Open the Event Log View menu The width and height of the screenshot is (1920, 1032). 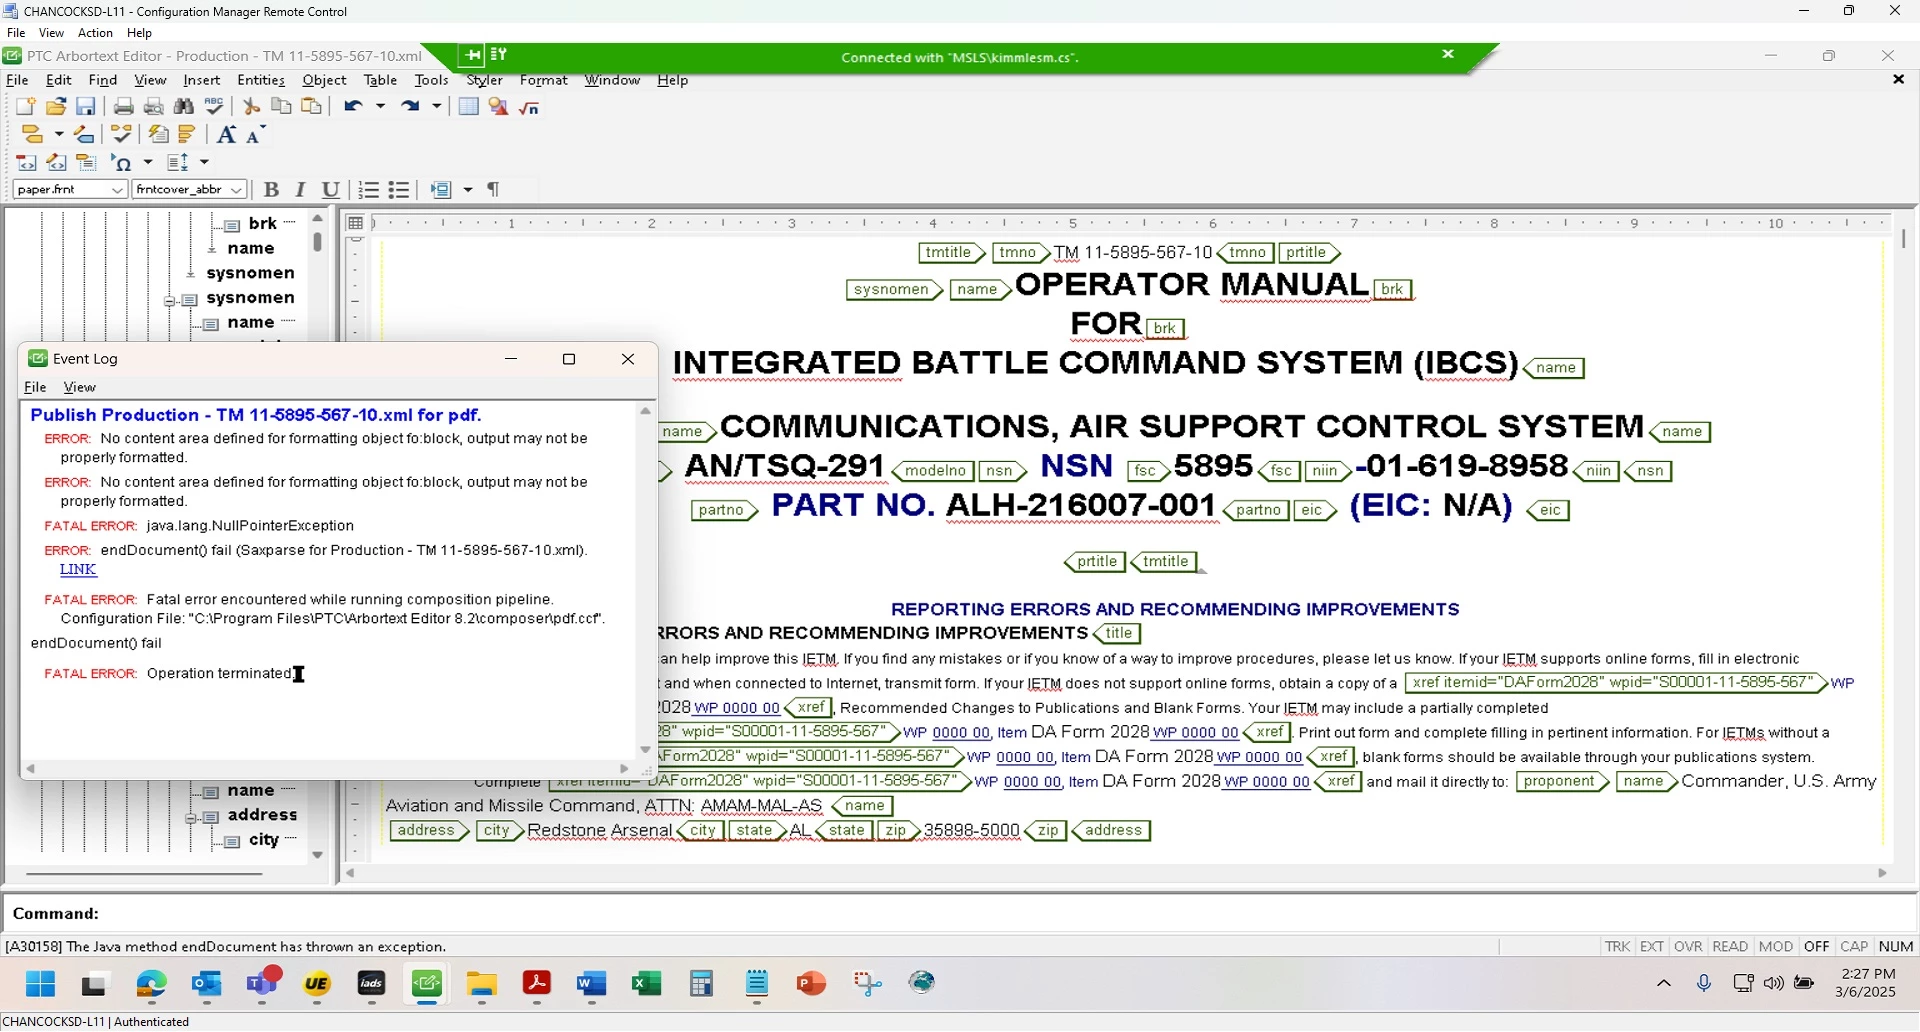[79, 388]
